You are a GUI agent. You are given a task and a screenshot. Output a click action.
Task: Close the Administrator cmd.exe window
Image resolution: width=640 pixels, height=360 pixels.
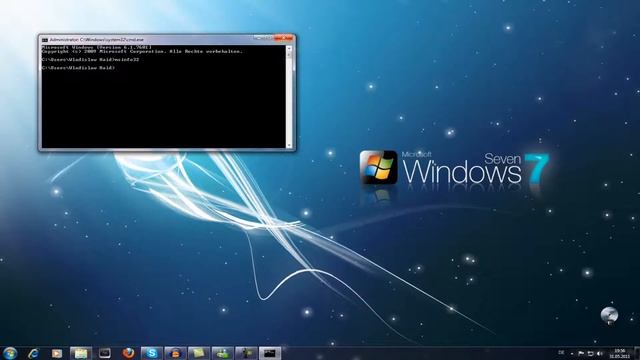tap(283, 38)
